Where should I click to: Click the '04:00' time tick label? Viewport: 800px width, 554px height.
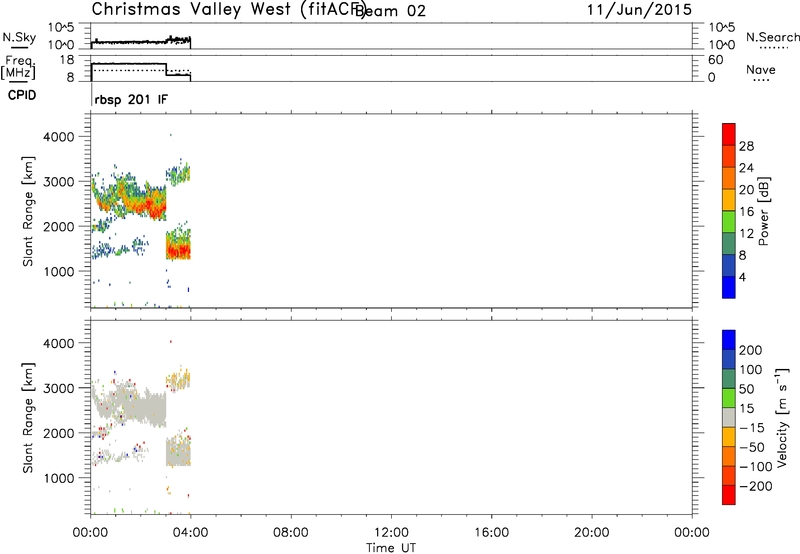point(190,533)
